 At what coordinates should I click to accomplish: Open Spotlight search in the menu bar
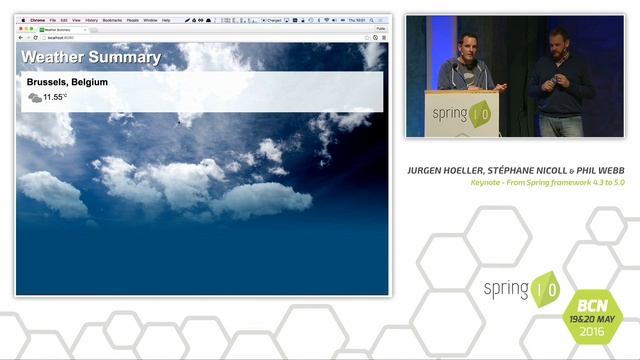point(371,20)
